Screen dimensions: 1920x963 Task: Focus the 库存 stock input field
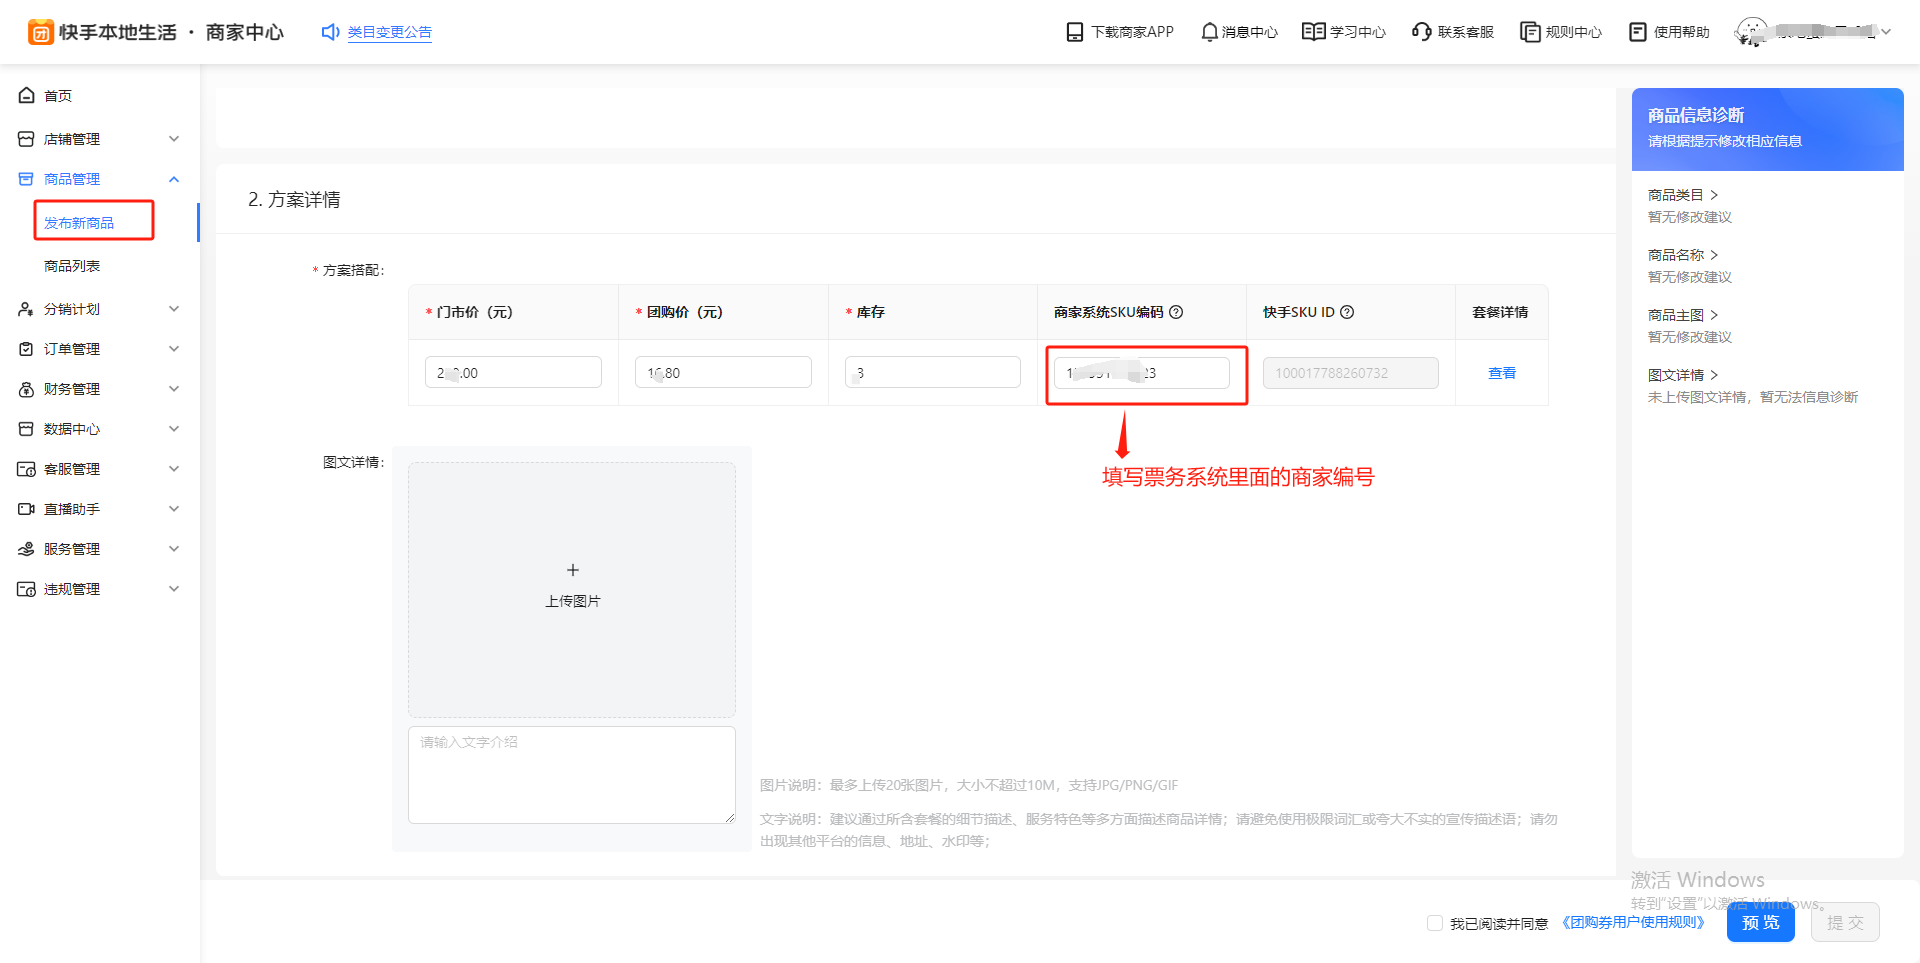pos(932,373)
